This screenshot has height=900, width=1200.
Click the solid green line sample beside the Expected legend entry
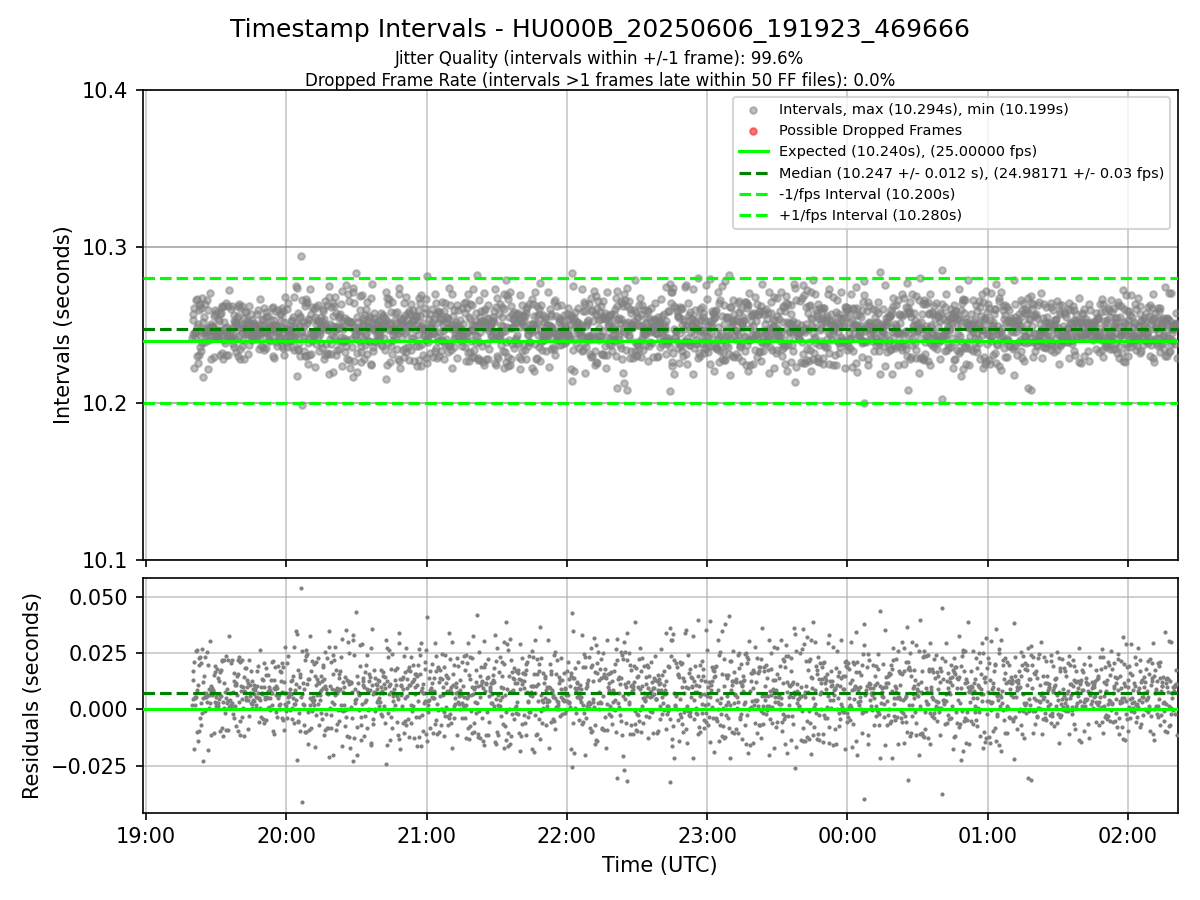[754, 152]
